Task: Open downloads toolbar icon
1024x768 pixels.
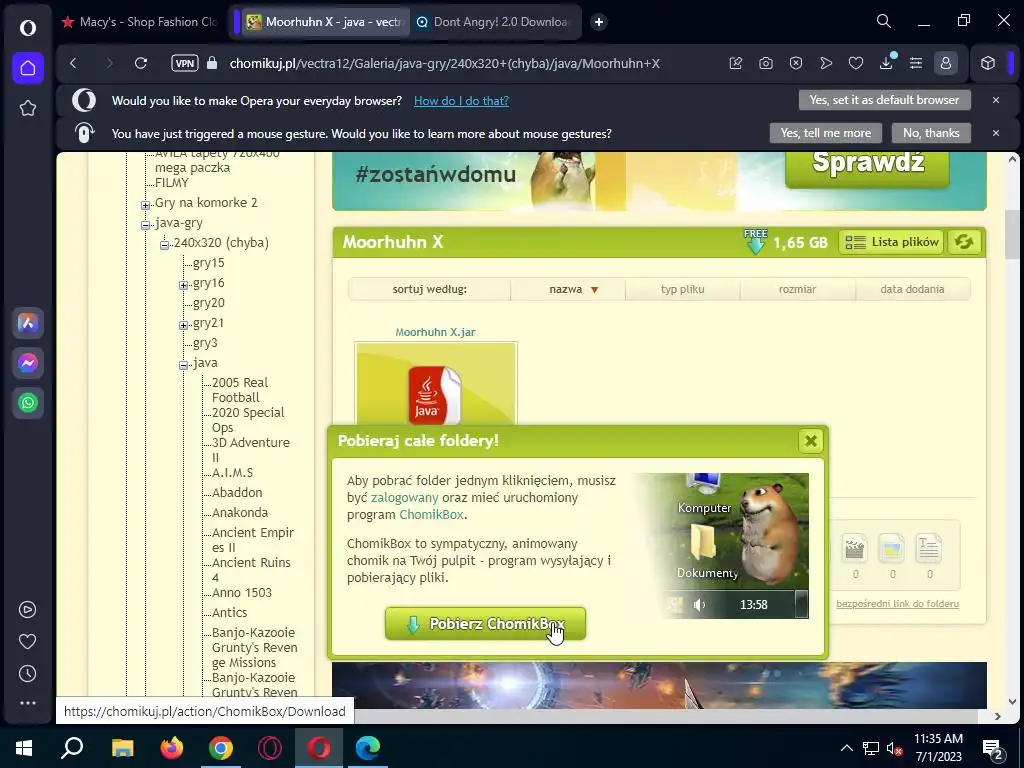Action: pos(886,63)
